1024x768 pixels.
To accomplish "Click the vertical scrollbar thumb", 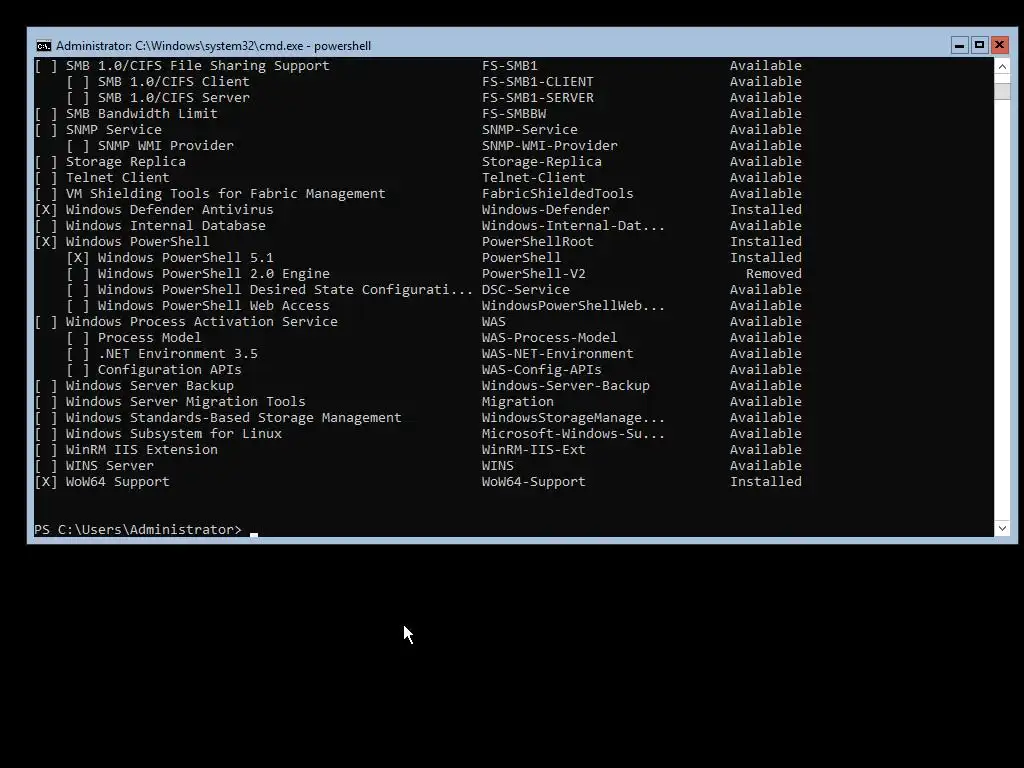I will click(1002, 91).
